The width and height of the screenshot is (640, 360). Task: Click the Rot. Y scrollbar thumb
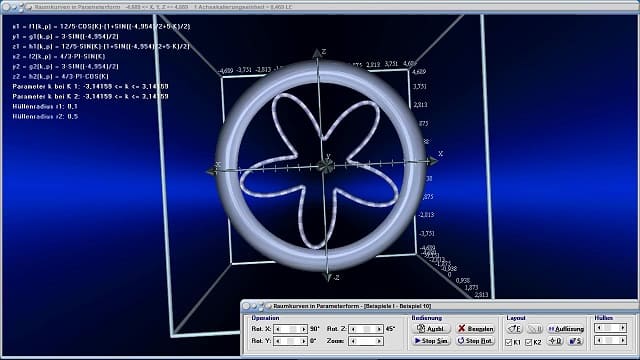[290, 341]
